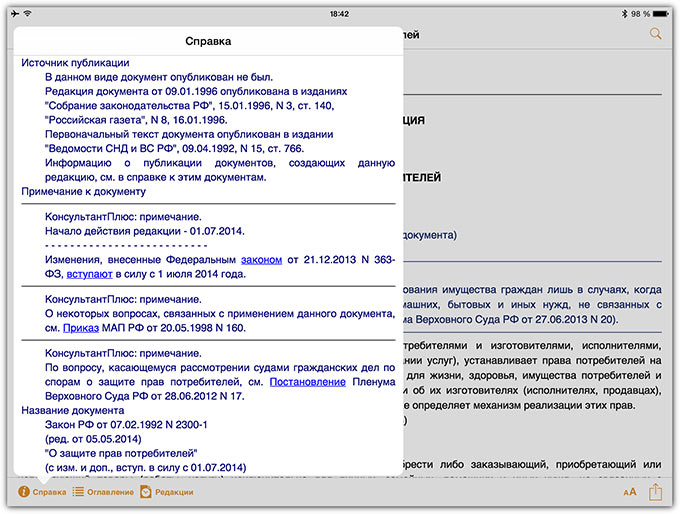Screen dimensions: 680x514
Task: Tap '"О защите прав потребителей"' title line
Action: [121, 453]
